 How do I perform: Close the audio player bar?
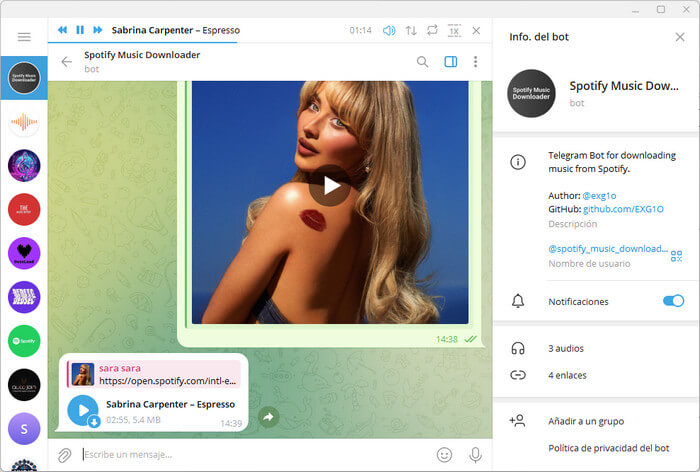click(476, 30)
